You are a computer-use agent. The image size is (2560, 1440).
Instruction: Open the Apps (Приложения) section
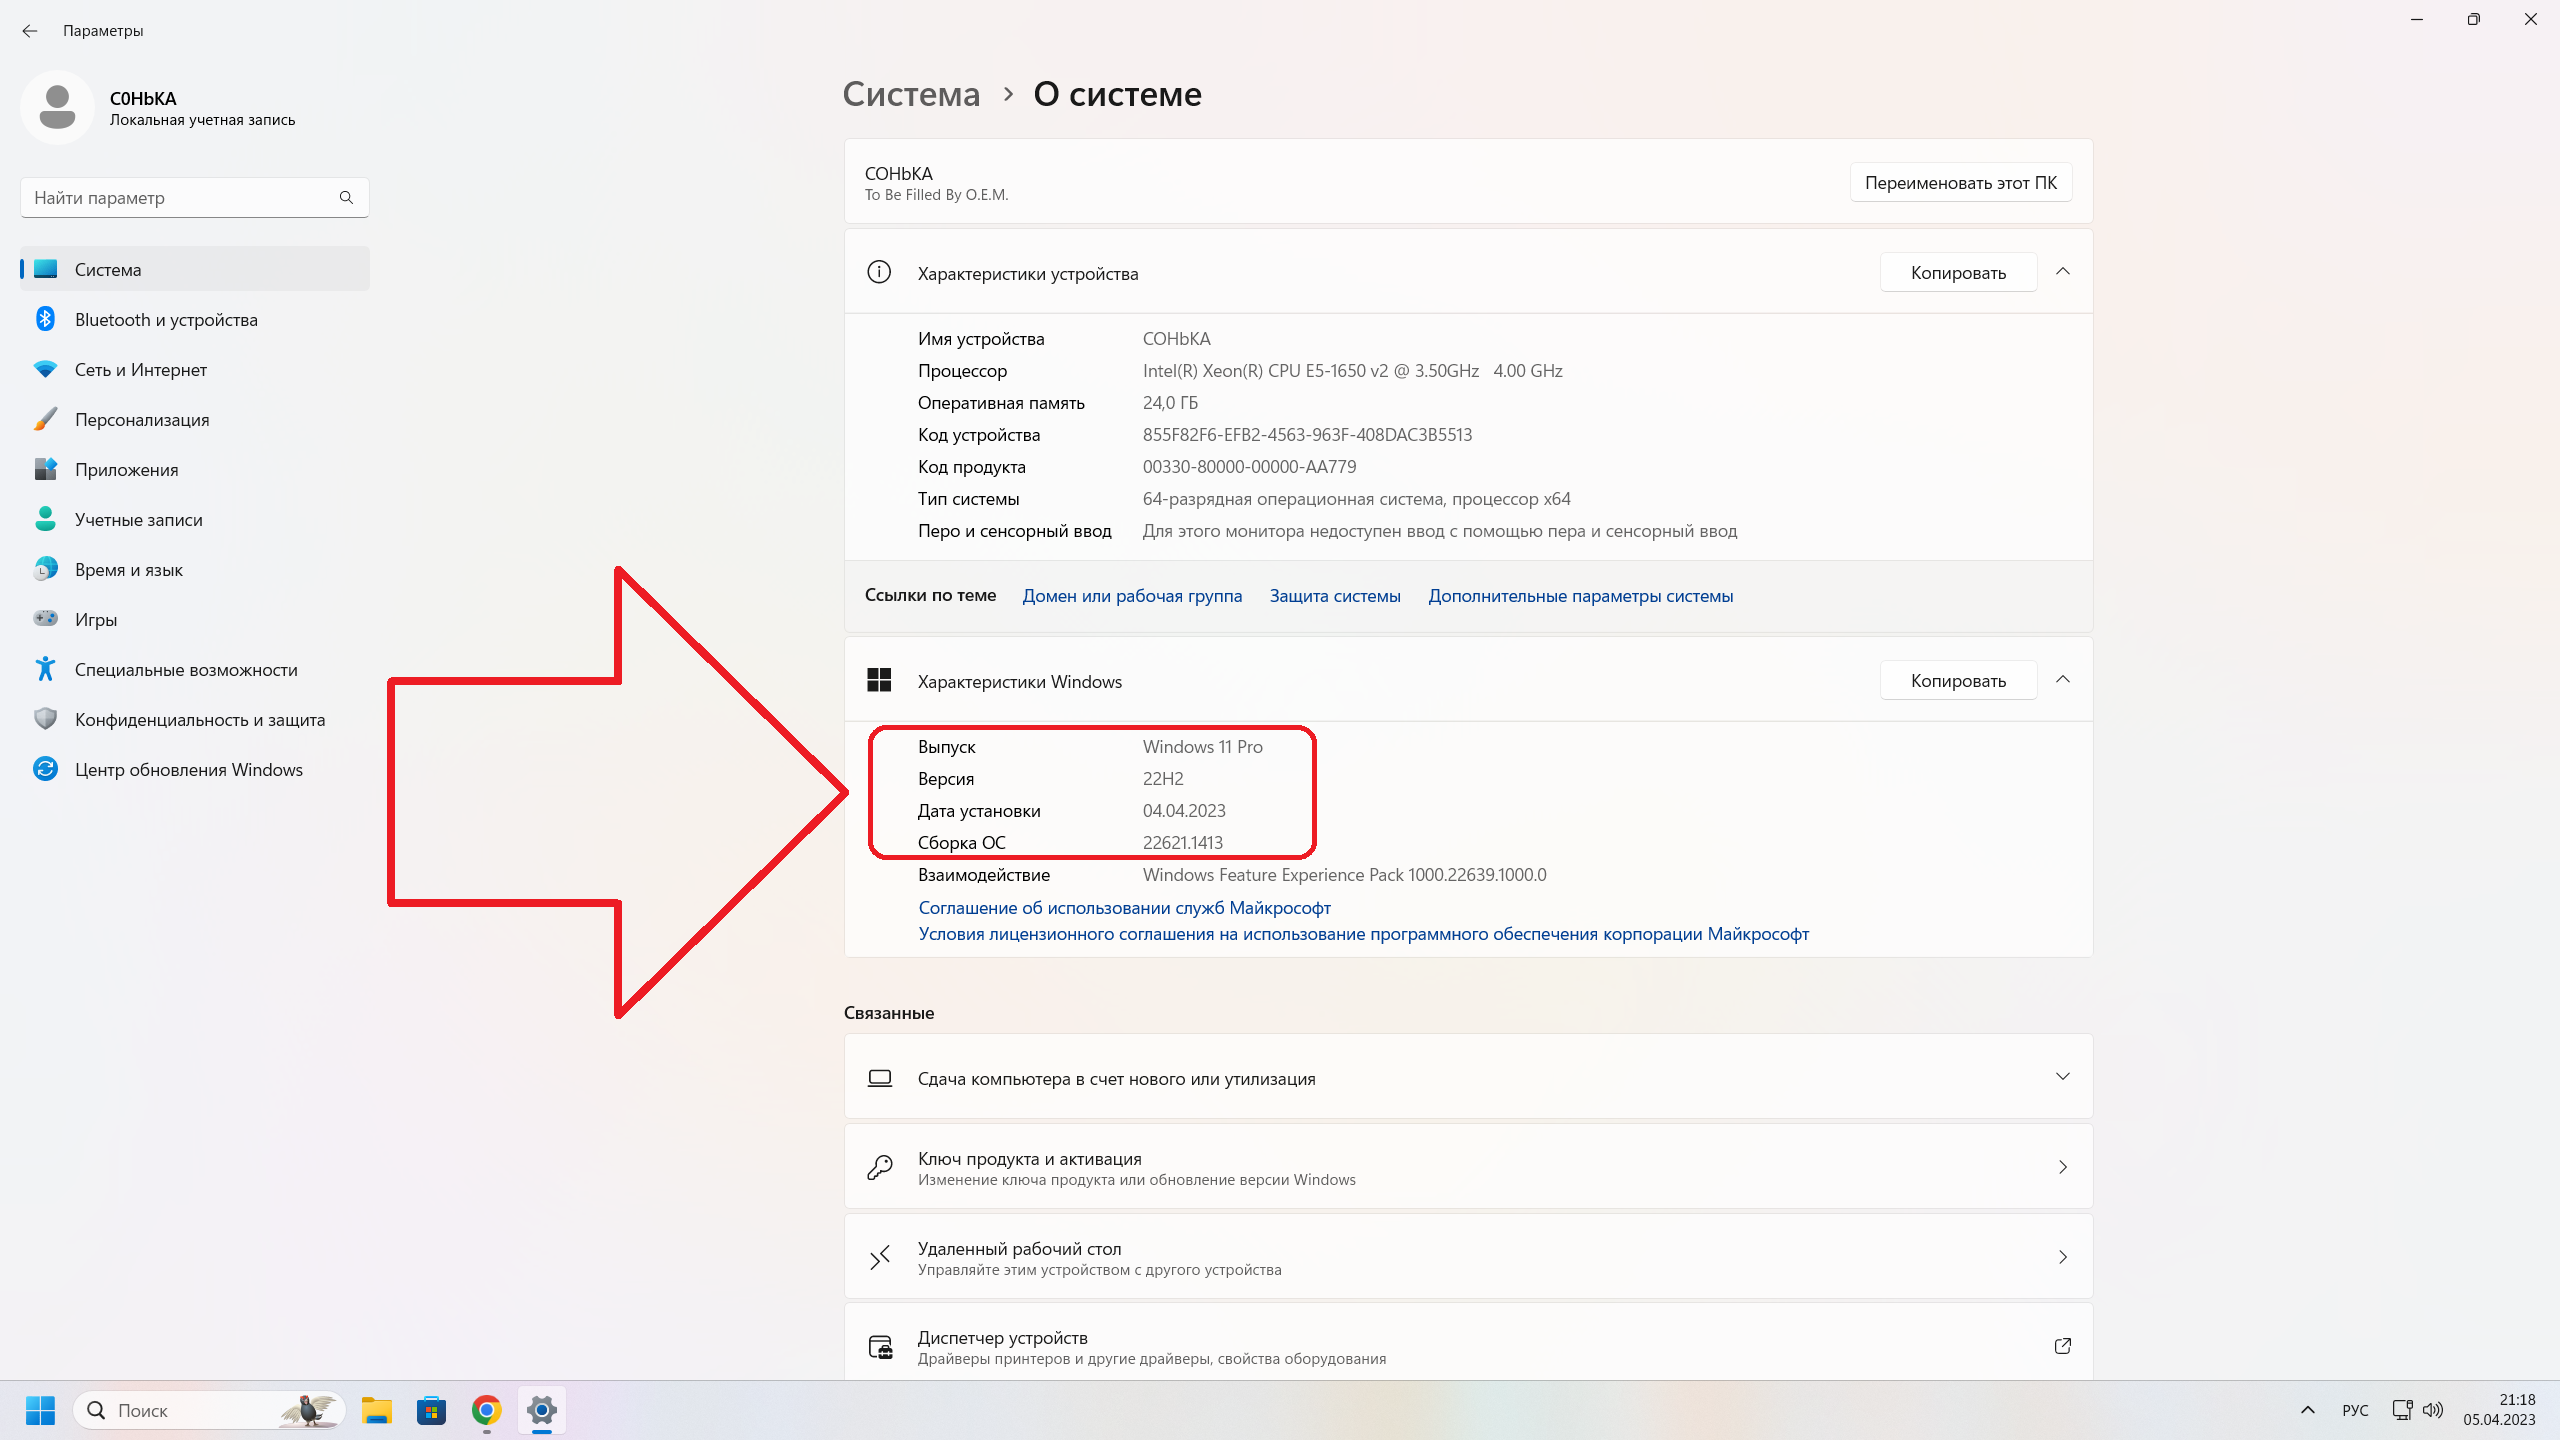click(x=126, y=470)
